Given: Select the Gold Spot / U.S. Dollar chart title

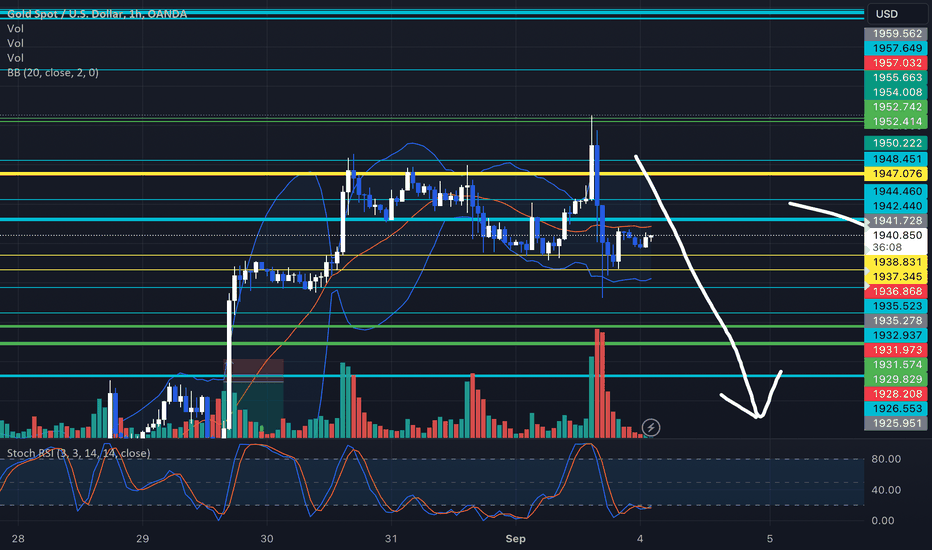Looking at the screenshot, I should click(97, 14).
